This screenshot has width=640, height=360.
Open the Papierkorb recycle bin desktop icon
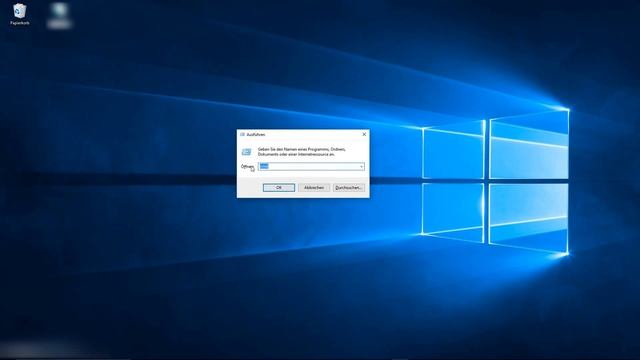coord(19,14)
